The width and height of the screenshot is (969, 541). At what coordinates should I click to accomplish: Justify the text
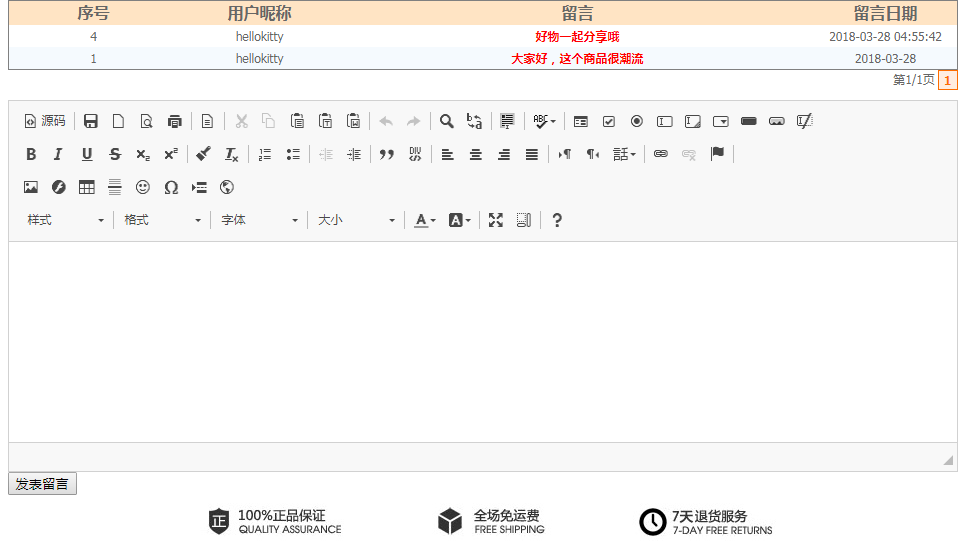tap(532, 154)
